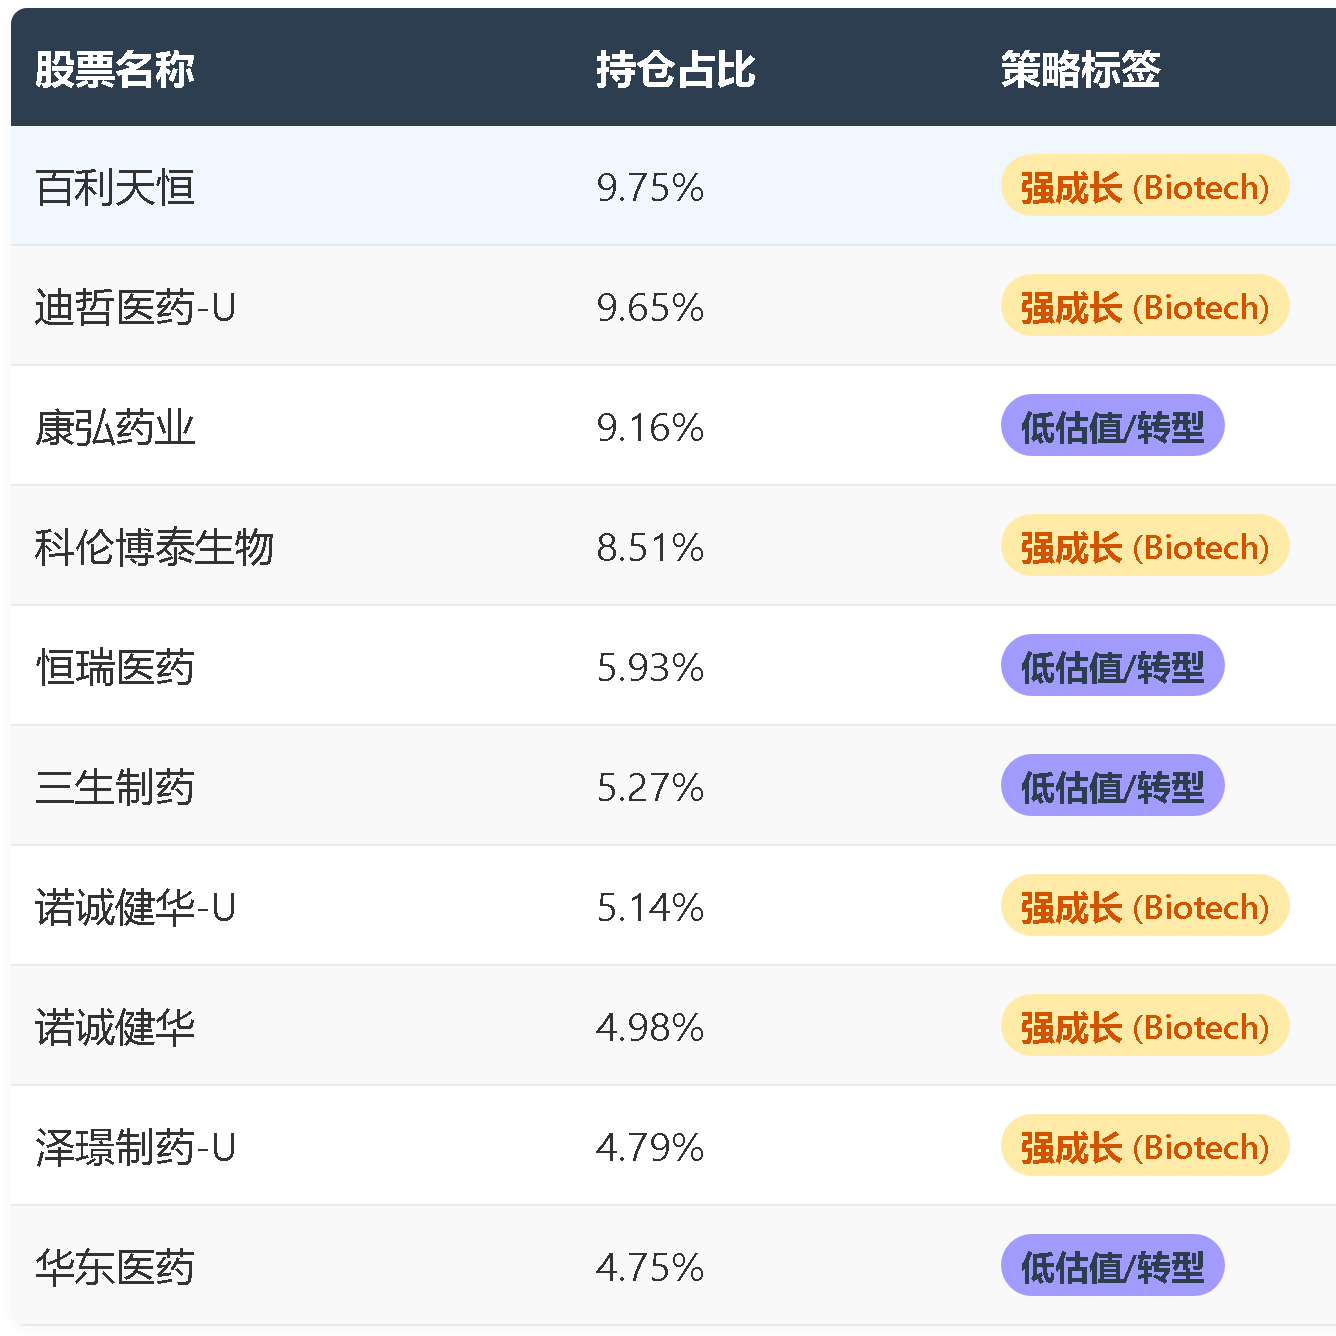The width and height of the screenshot is (1336, 1336).
Task: Sort by the 持仓占比 column header
Action: 675,69
